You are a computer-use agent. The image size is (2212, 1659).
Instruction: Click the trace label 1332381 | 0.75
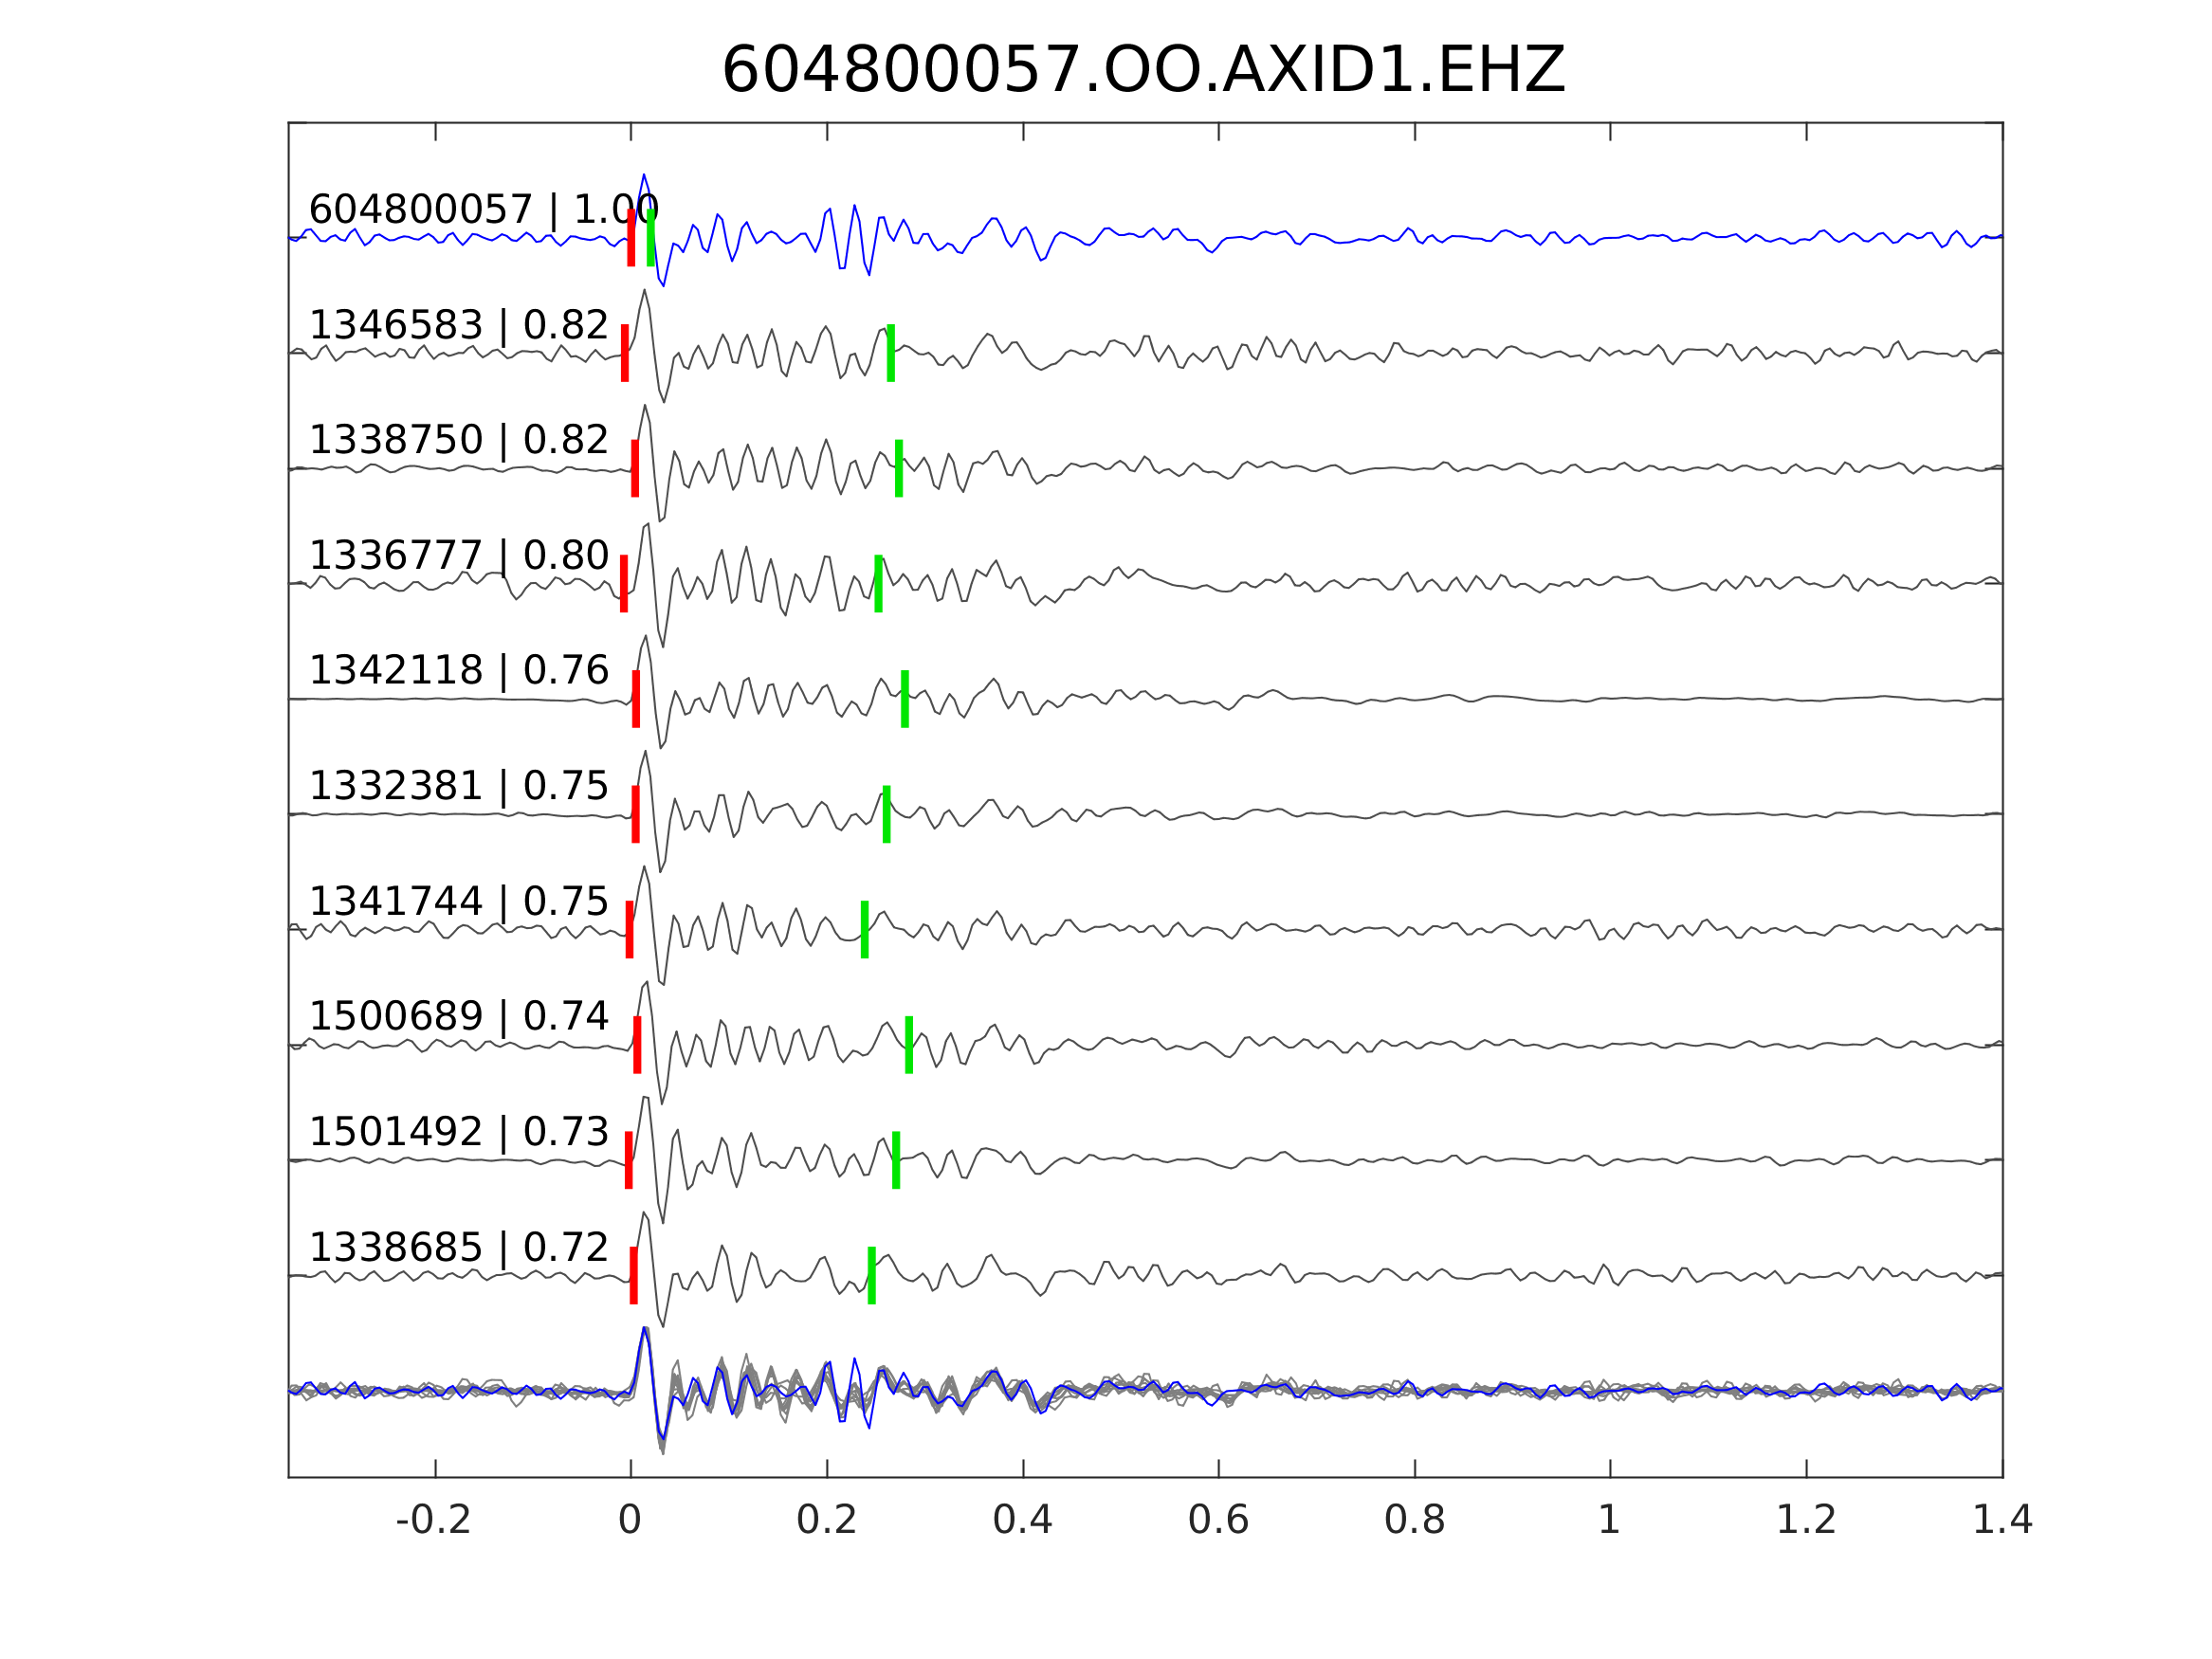point(458,786)
